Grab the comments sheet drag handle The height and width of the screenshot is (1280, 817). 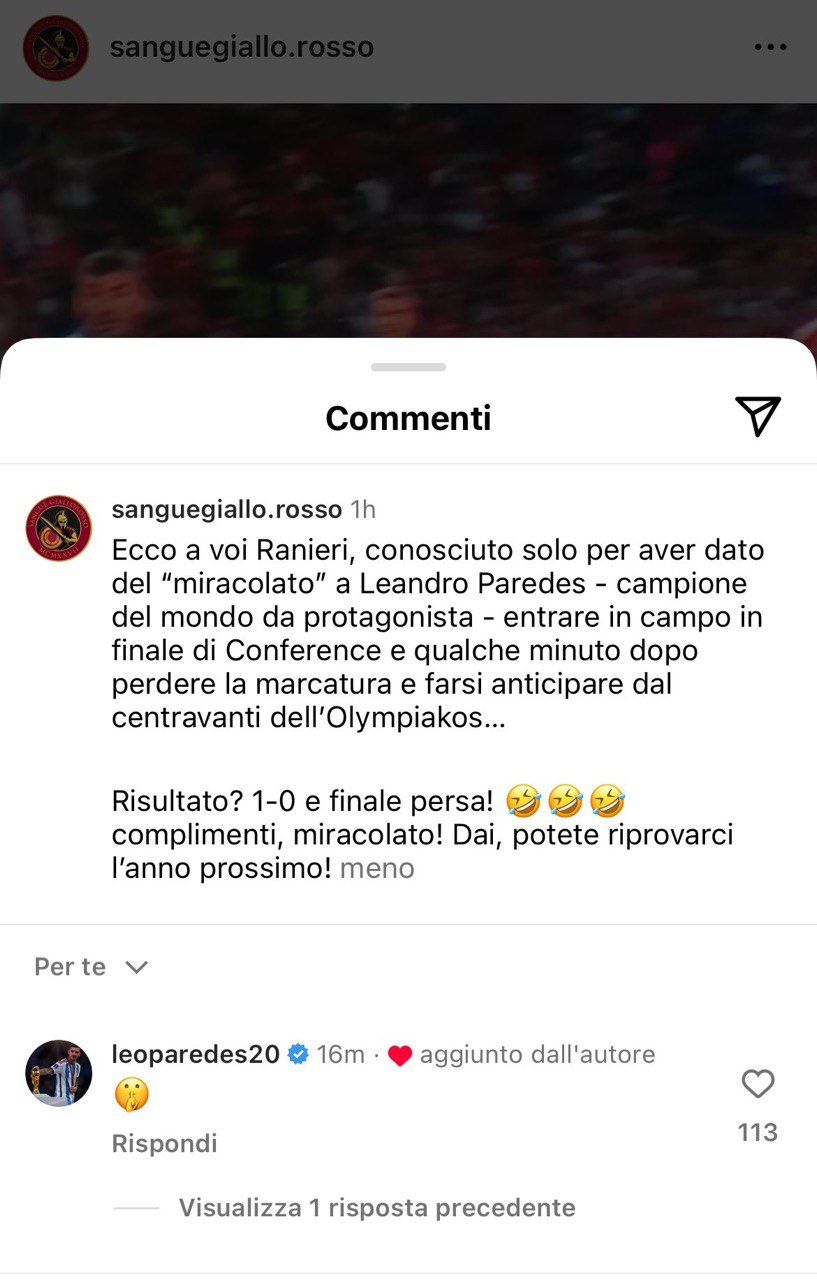408,367
